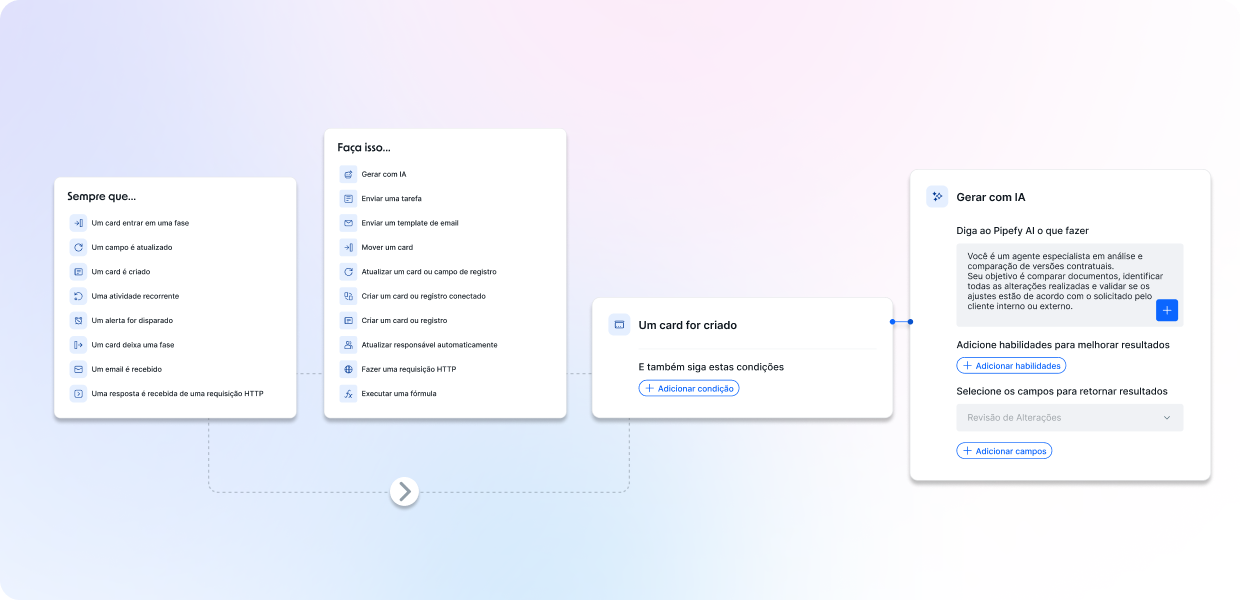Click the 'Executar uma fórmula' fx icon
The width and height of the screenshot is (1240, 600).
point(348,394)
